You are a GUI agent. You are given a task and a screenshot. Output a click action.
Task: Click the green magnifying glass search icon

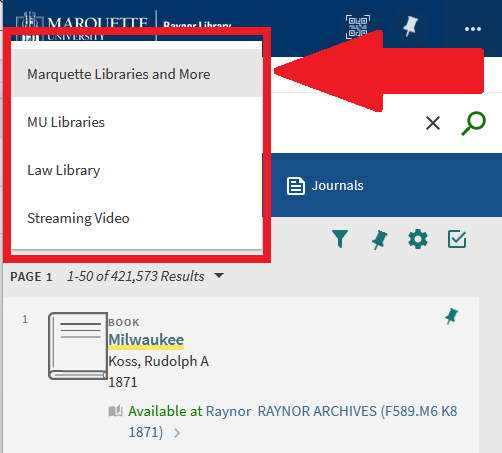click(473, 123)
